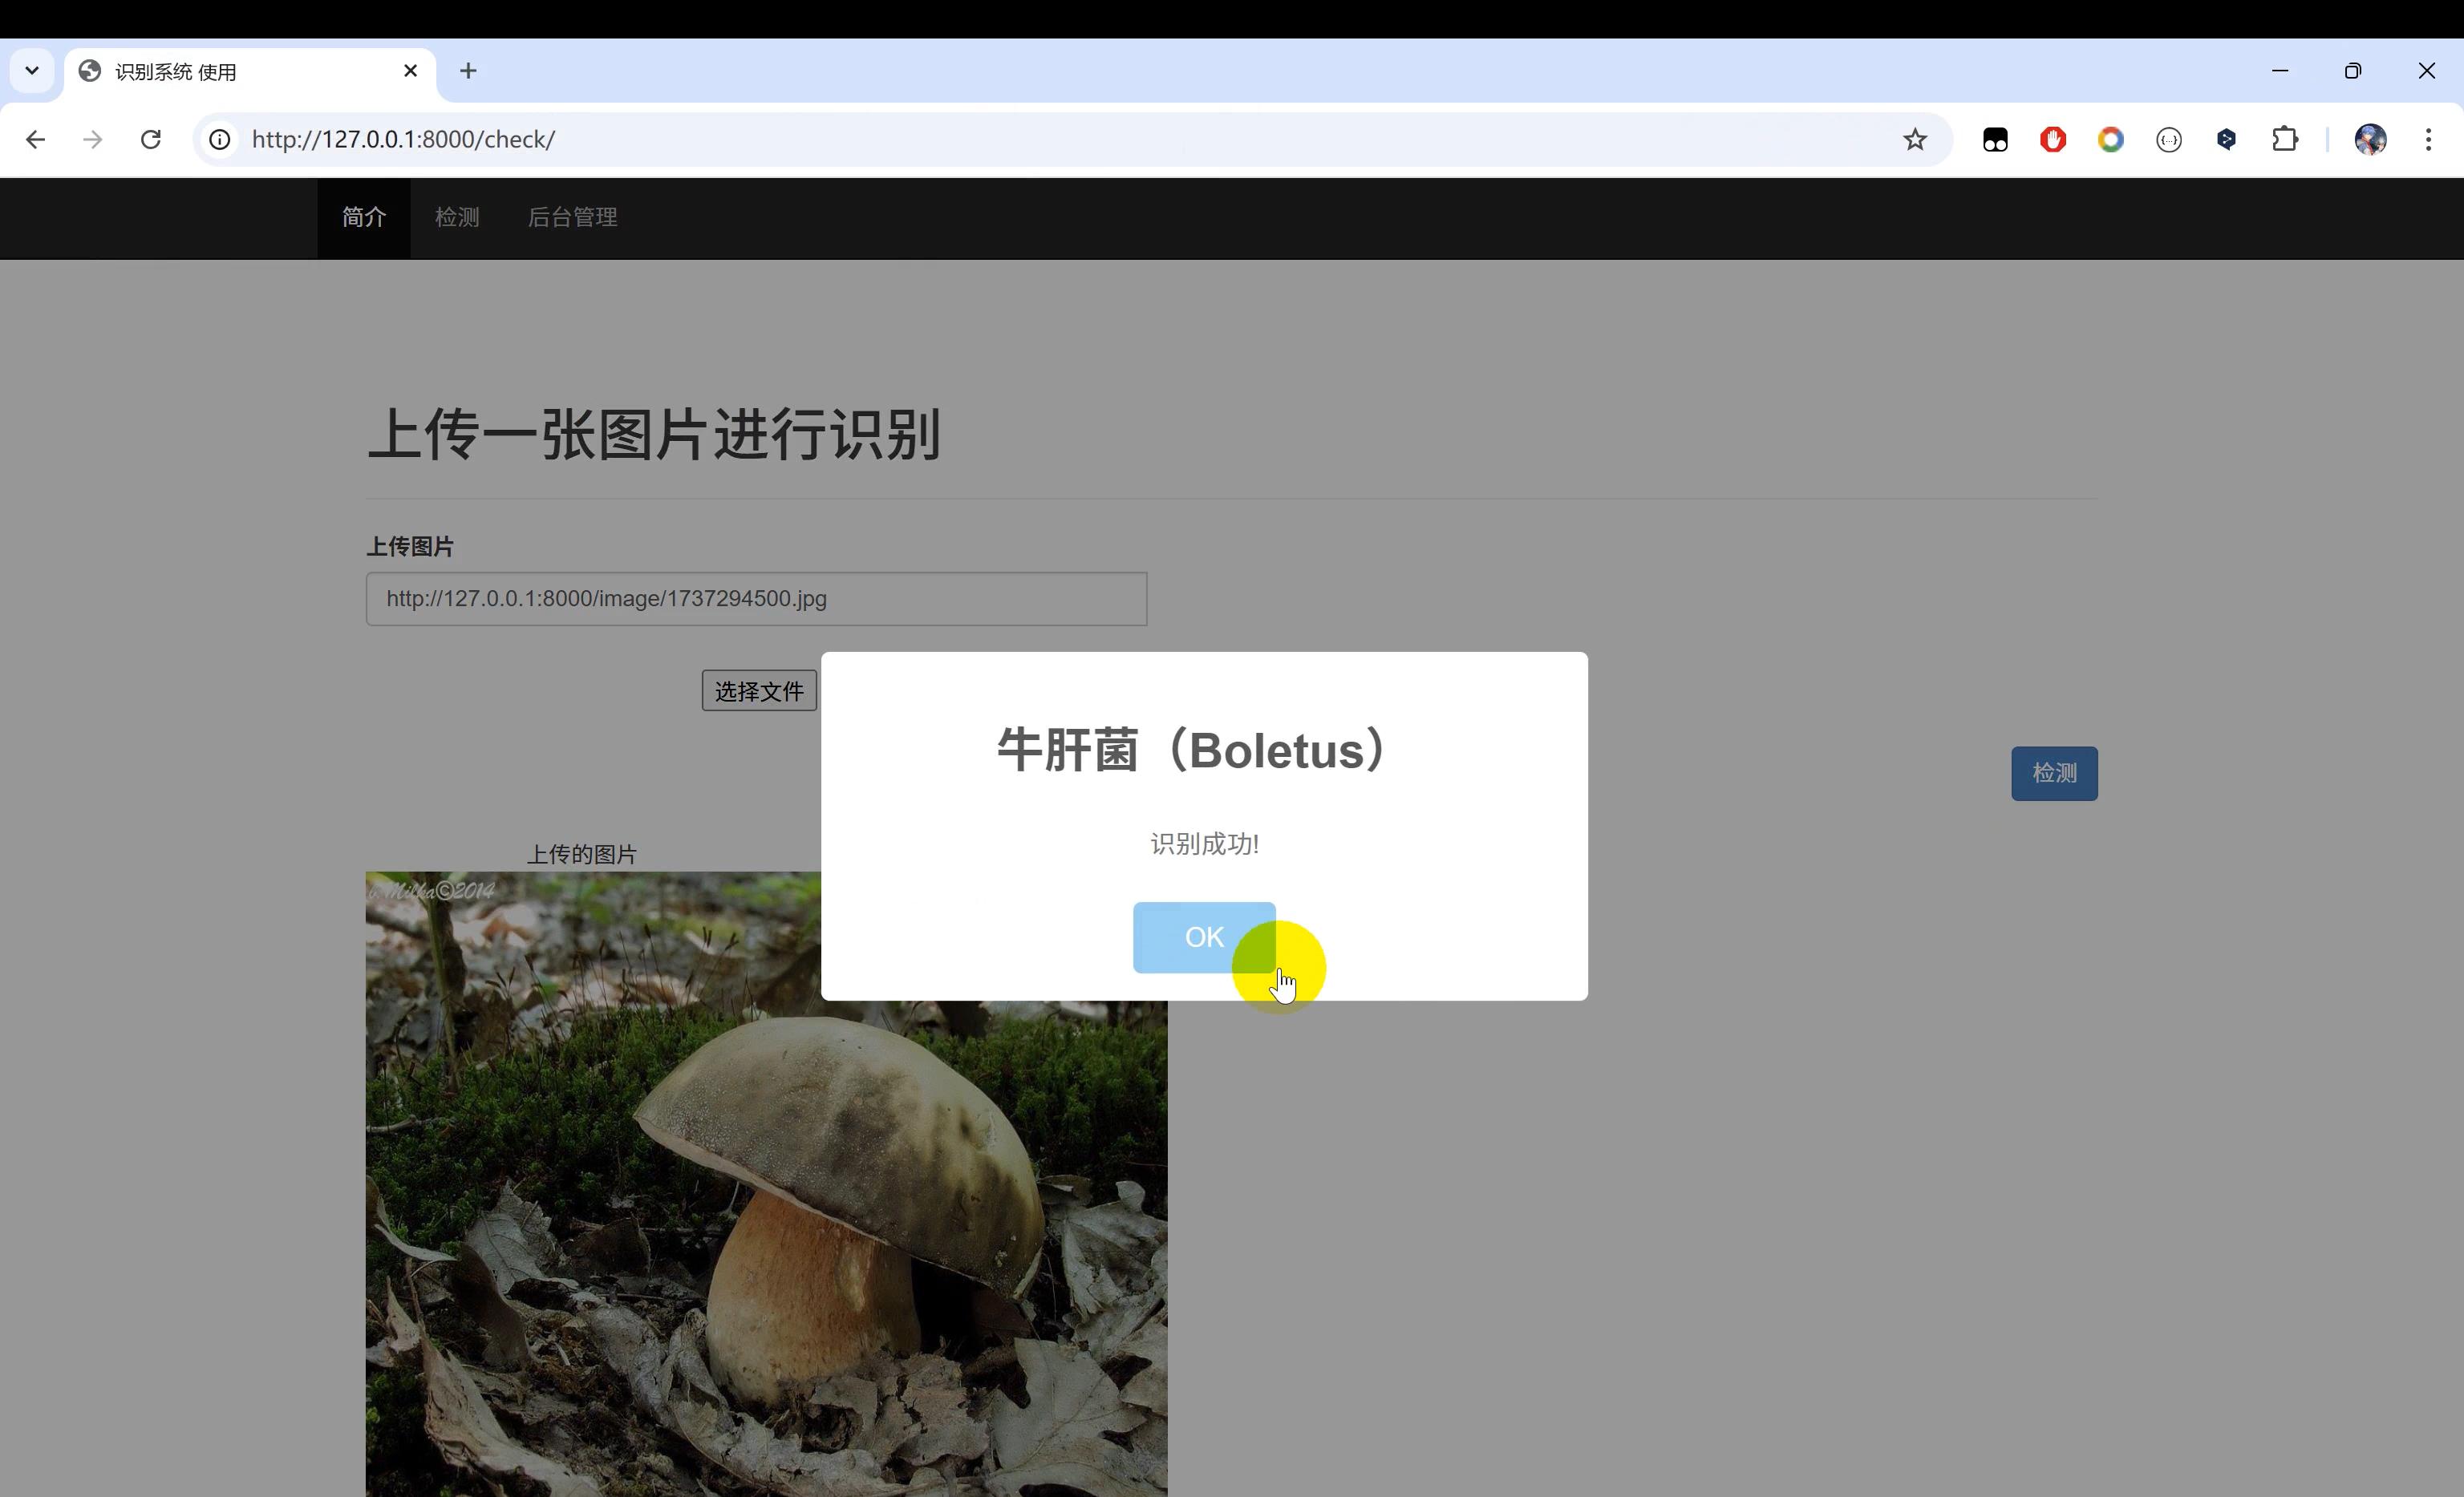
Task: Click the black two-dot extension icon
Action: pyautogui.click(x=1995, y=139)
